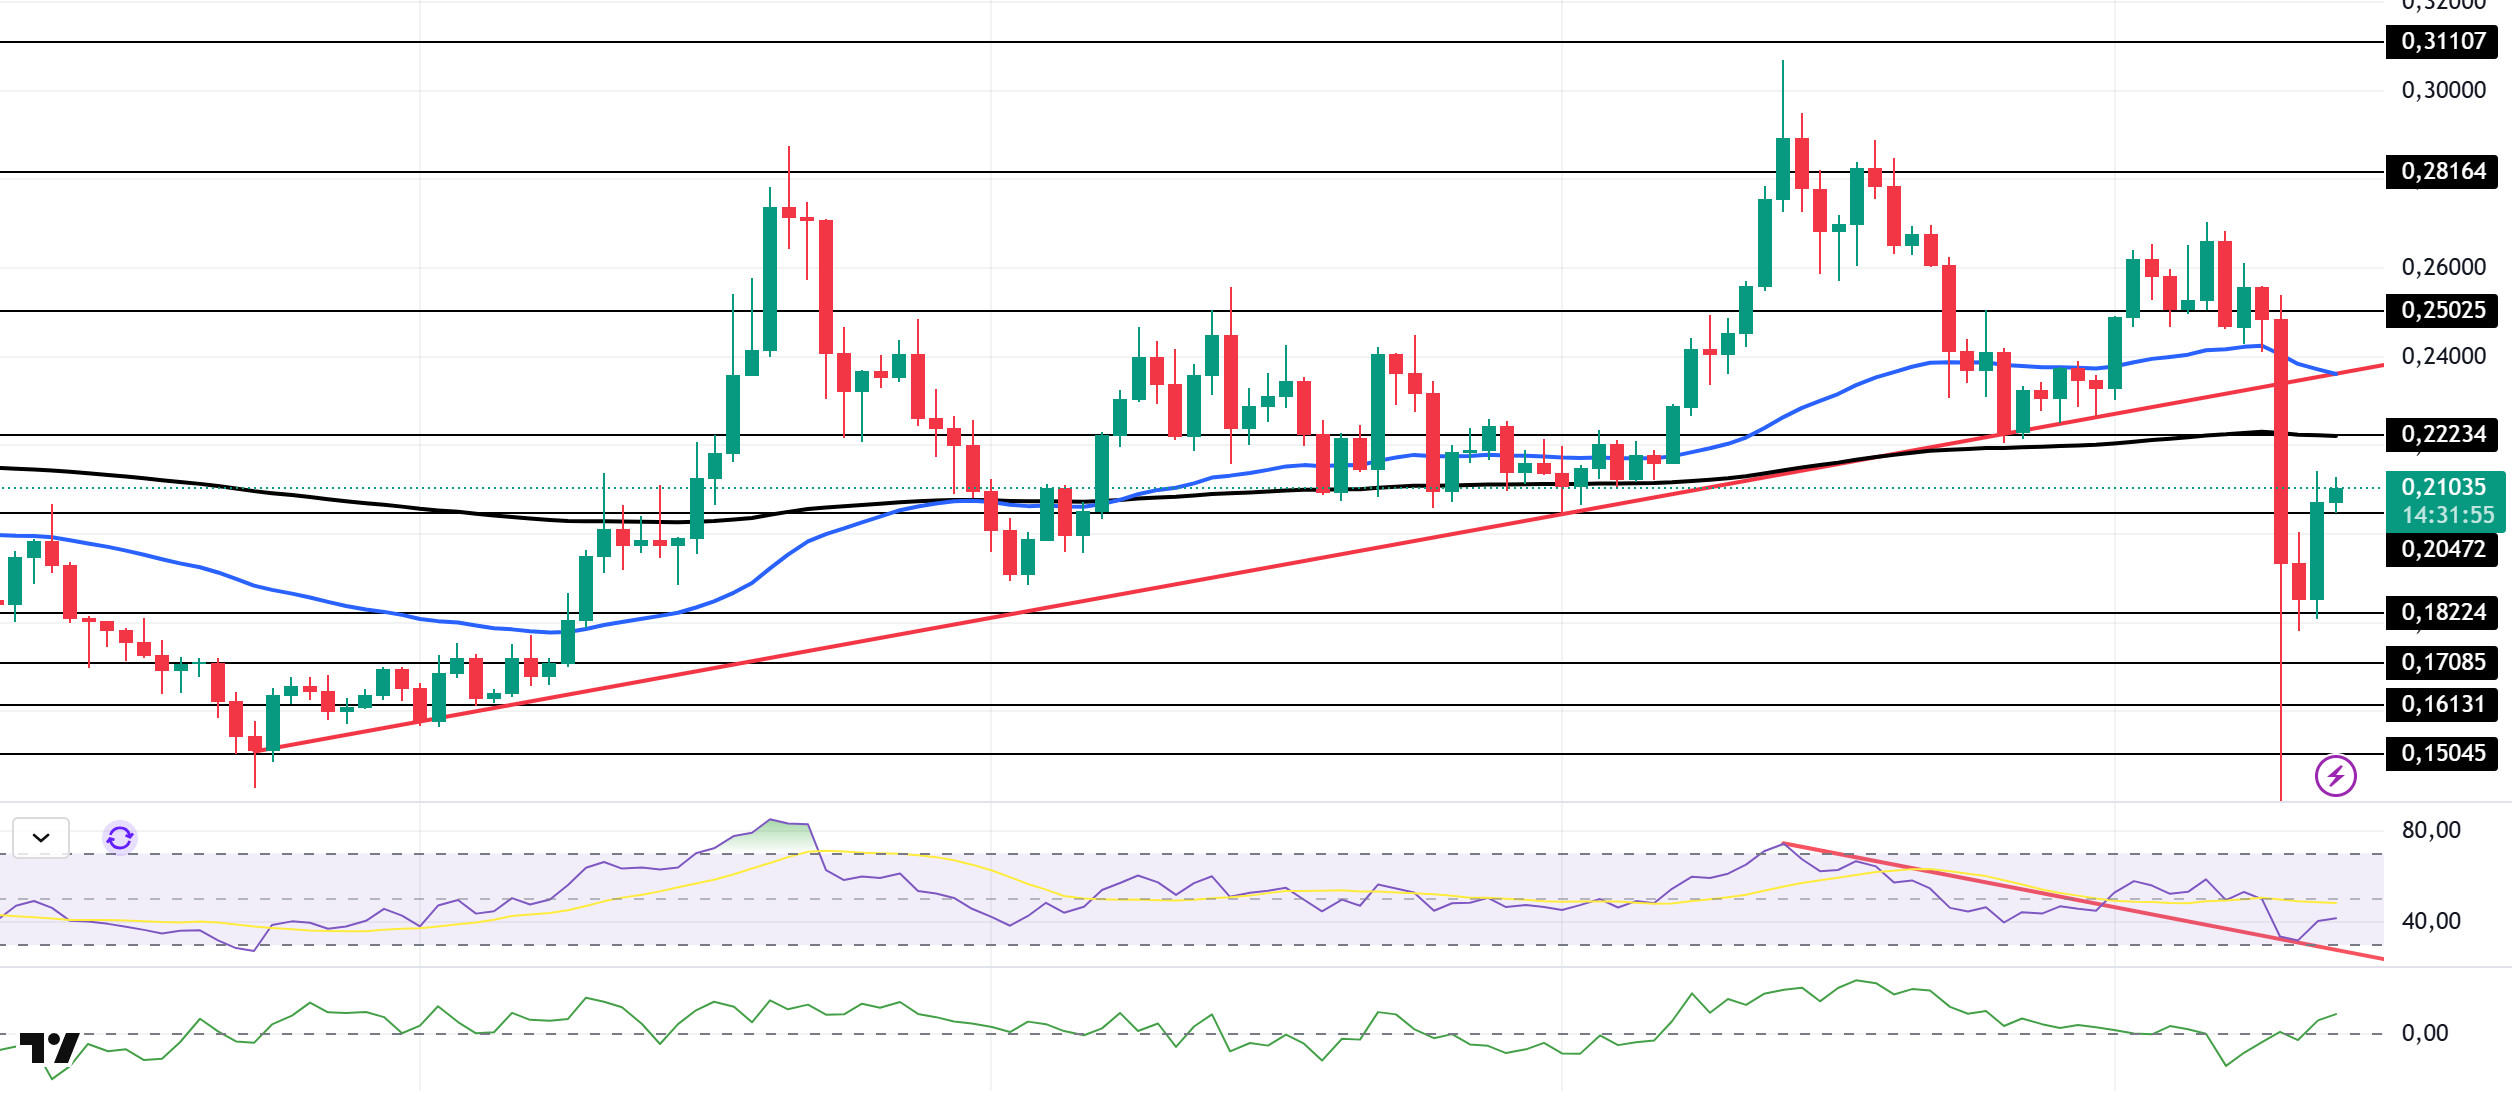Image resolution: width=2512 pixels, height=1106 pixels.
Task: Select the 0,20472 price level label
Action: pos(2442,550)
